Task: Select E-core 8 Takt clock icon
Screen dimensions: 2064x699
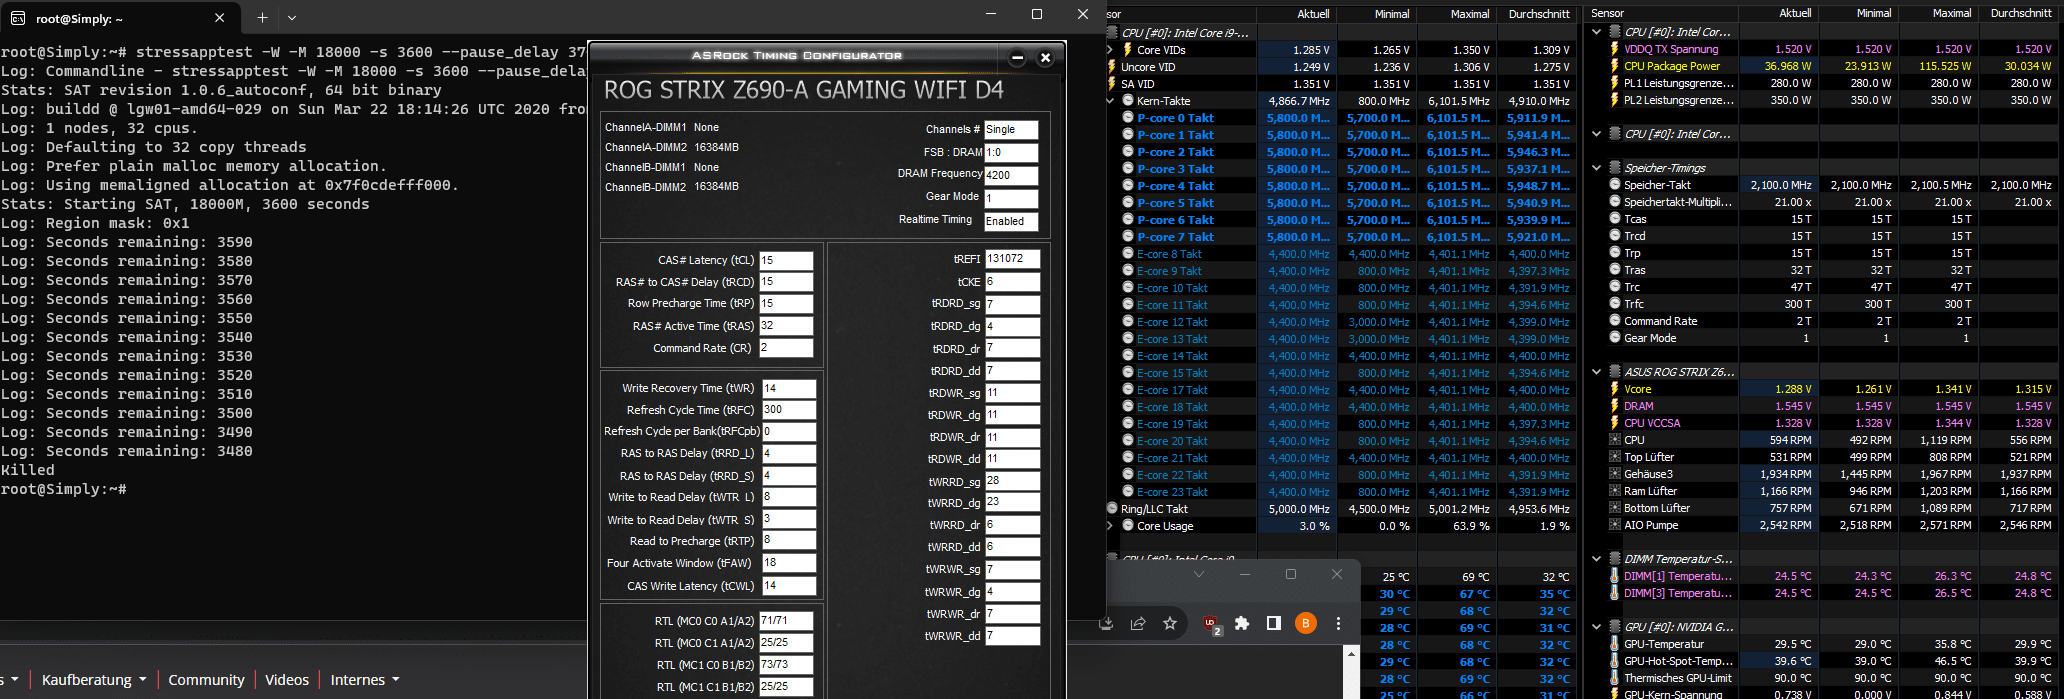Action: pos(1128,254)
